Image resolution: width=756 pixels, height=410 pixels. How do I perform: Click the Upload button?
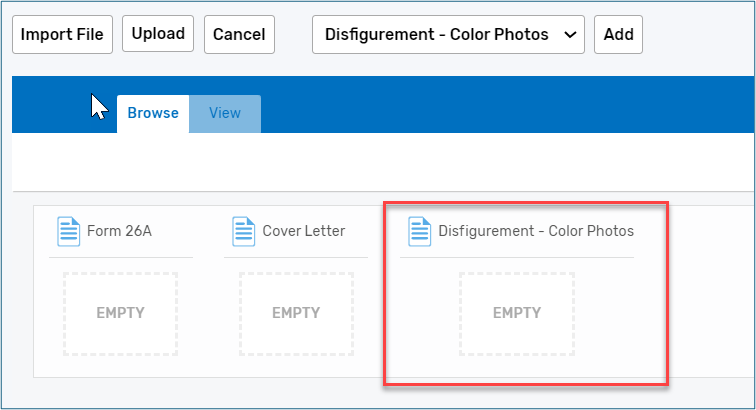[x=158, y=34]
